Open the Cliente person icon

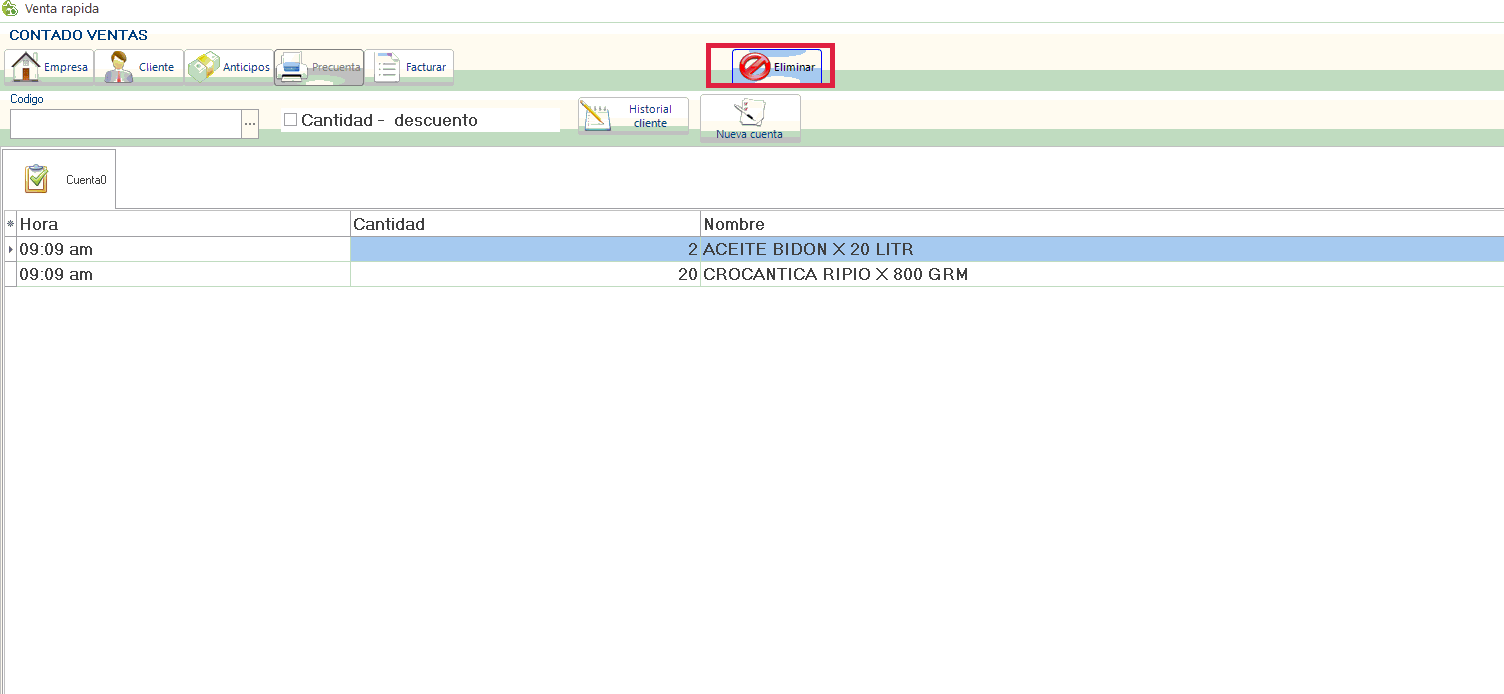pos(119,67)
